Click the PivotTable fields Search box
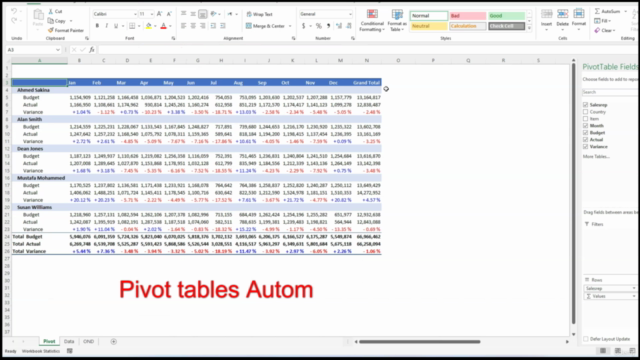This screenshot has height=360, width=640. 610,92
